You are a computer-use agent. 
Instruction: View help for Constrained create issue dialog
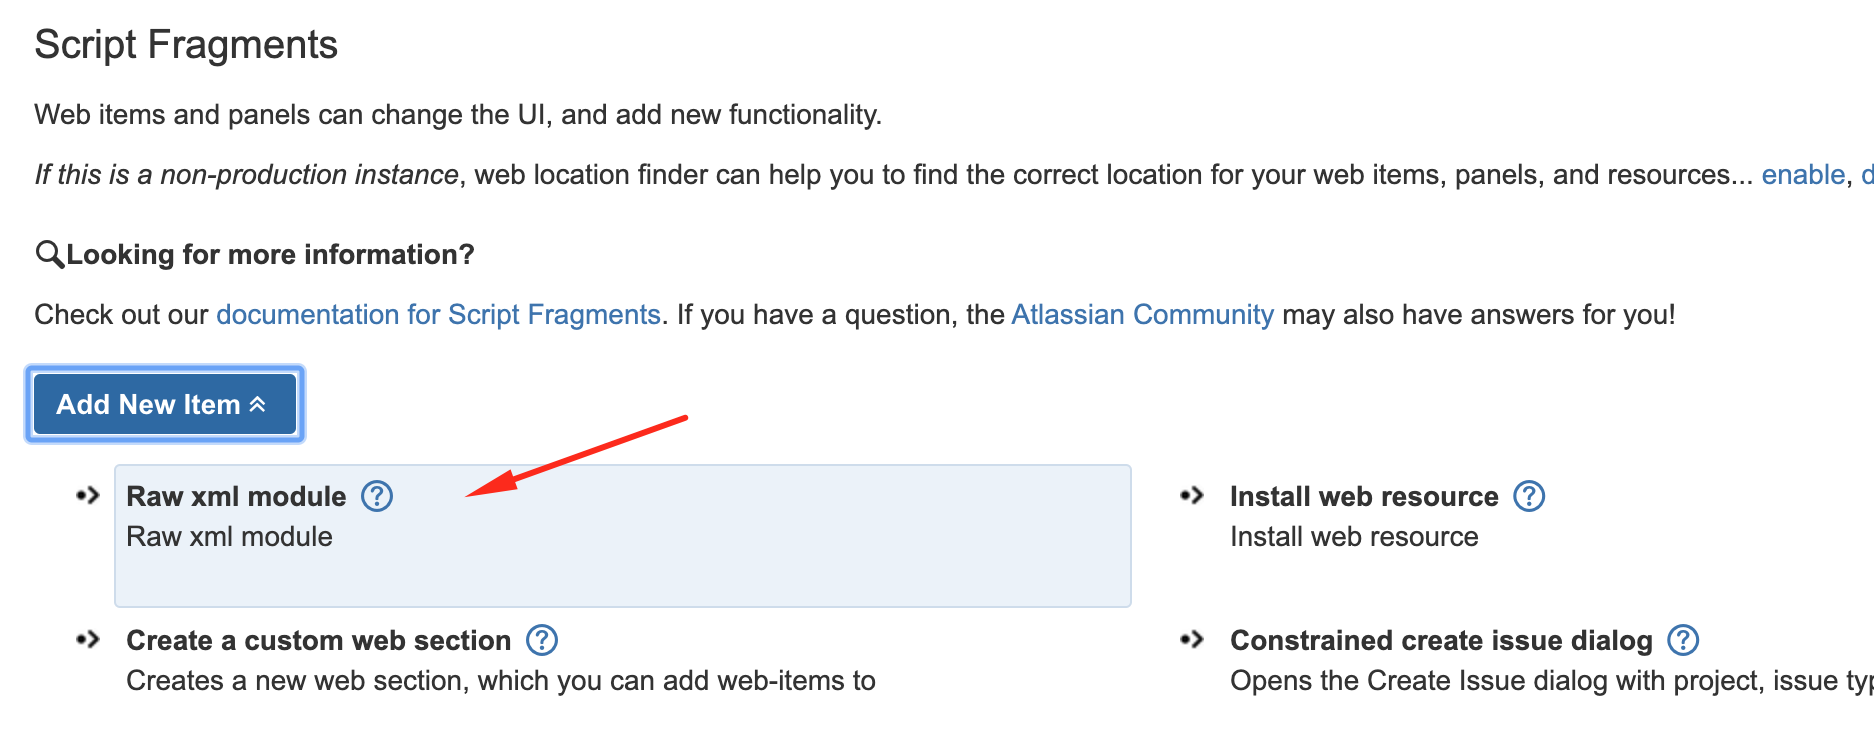coord(1684,640)
